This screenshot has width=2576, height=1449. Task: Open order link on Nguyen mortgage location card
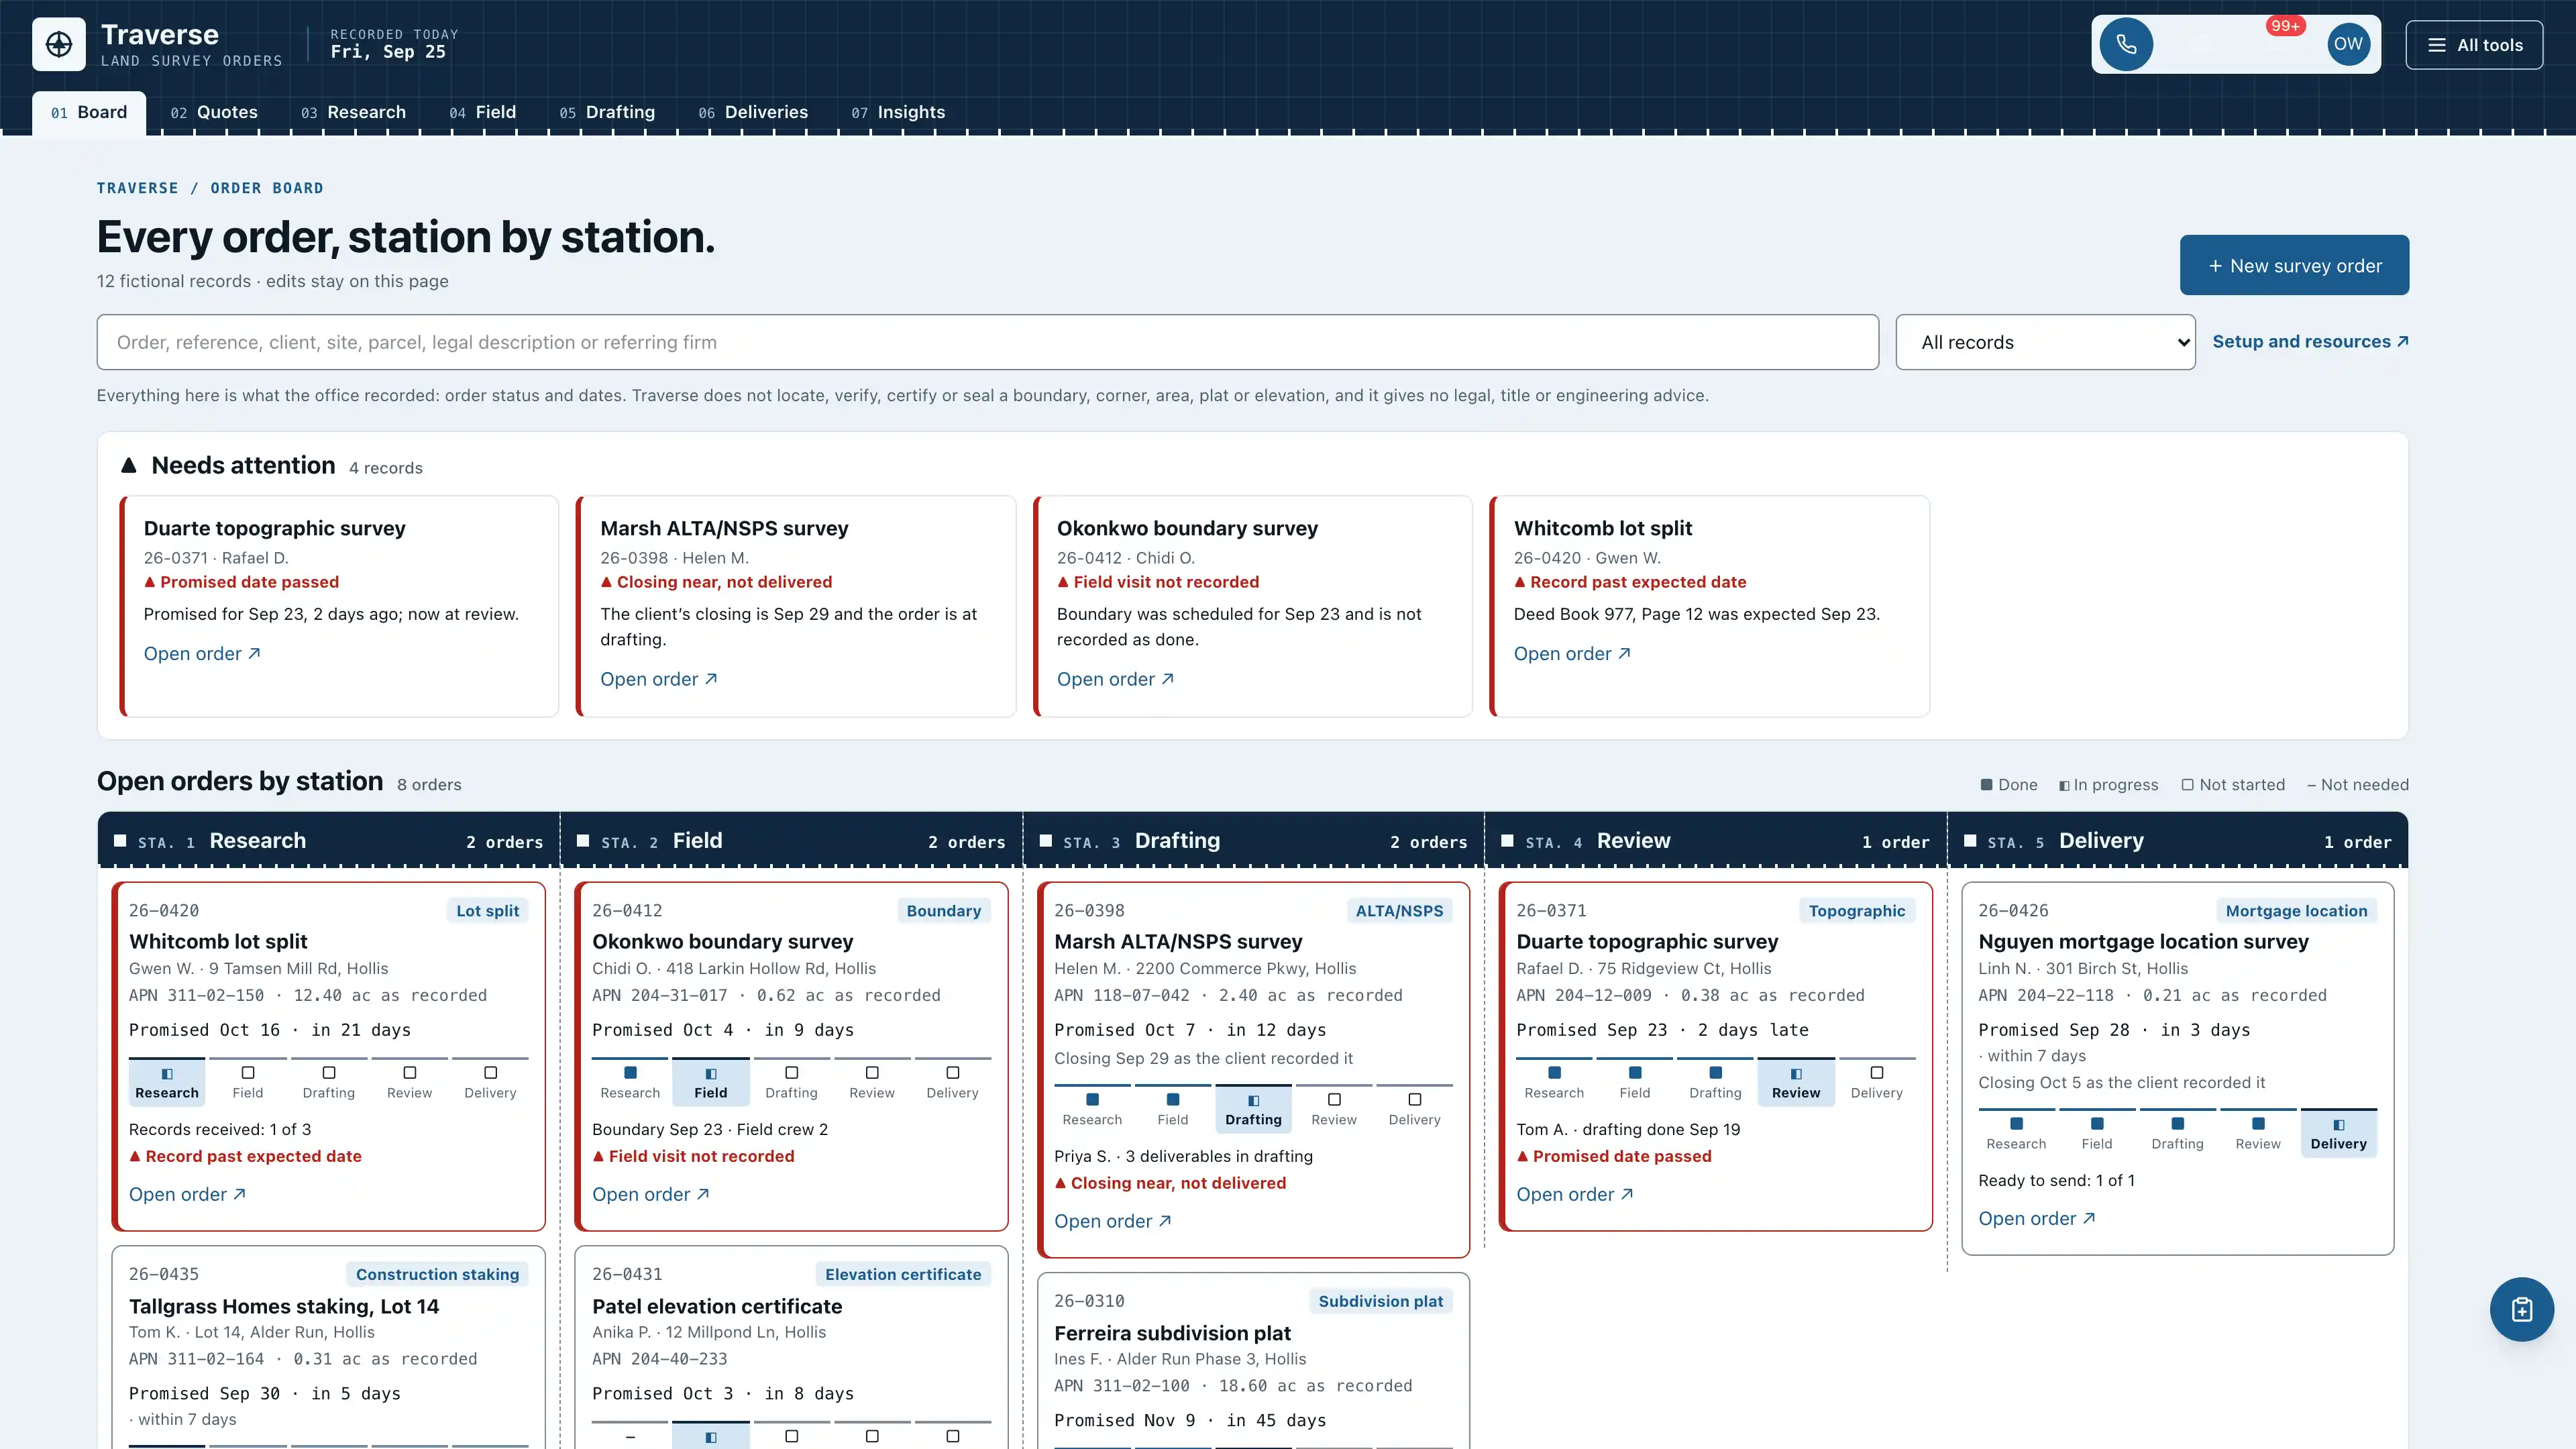click(2036, 1218)
